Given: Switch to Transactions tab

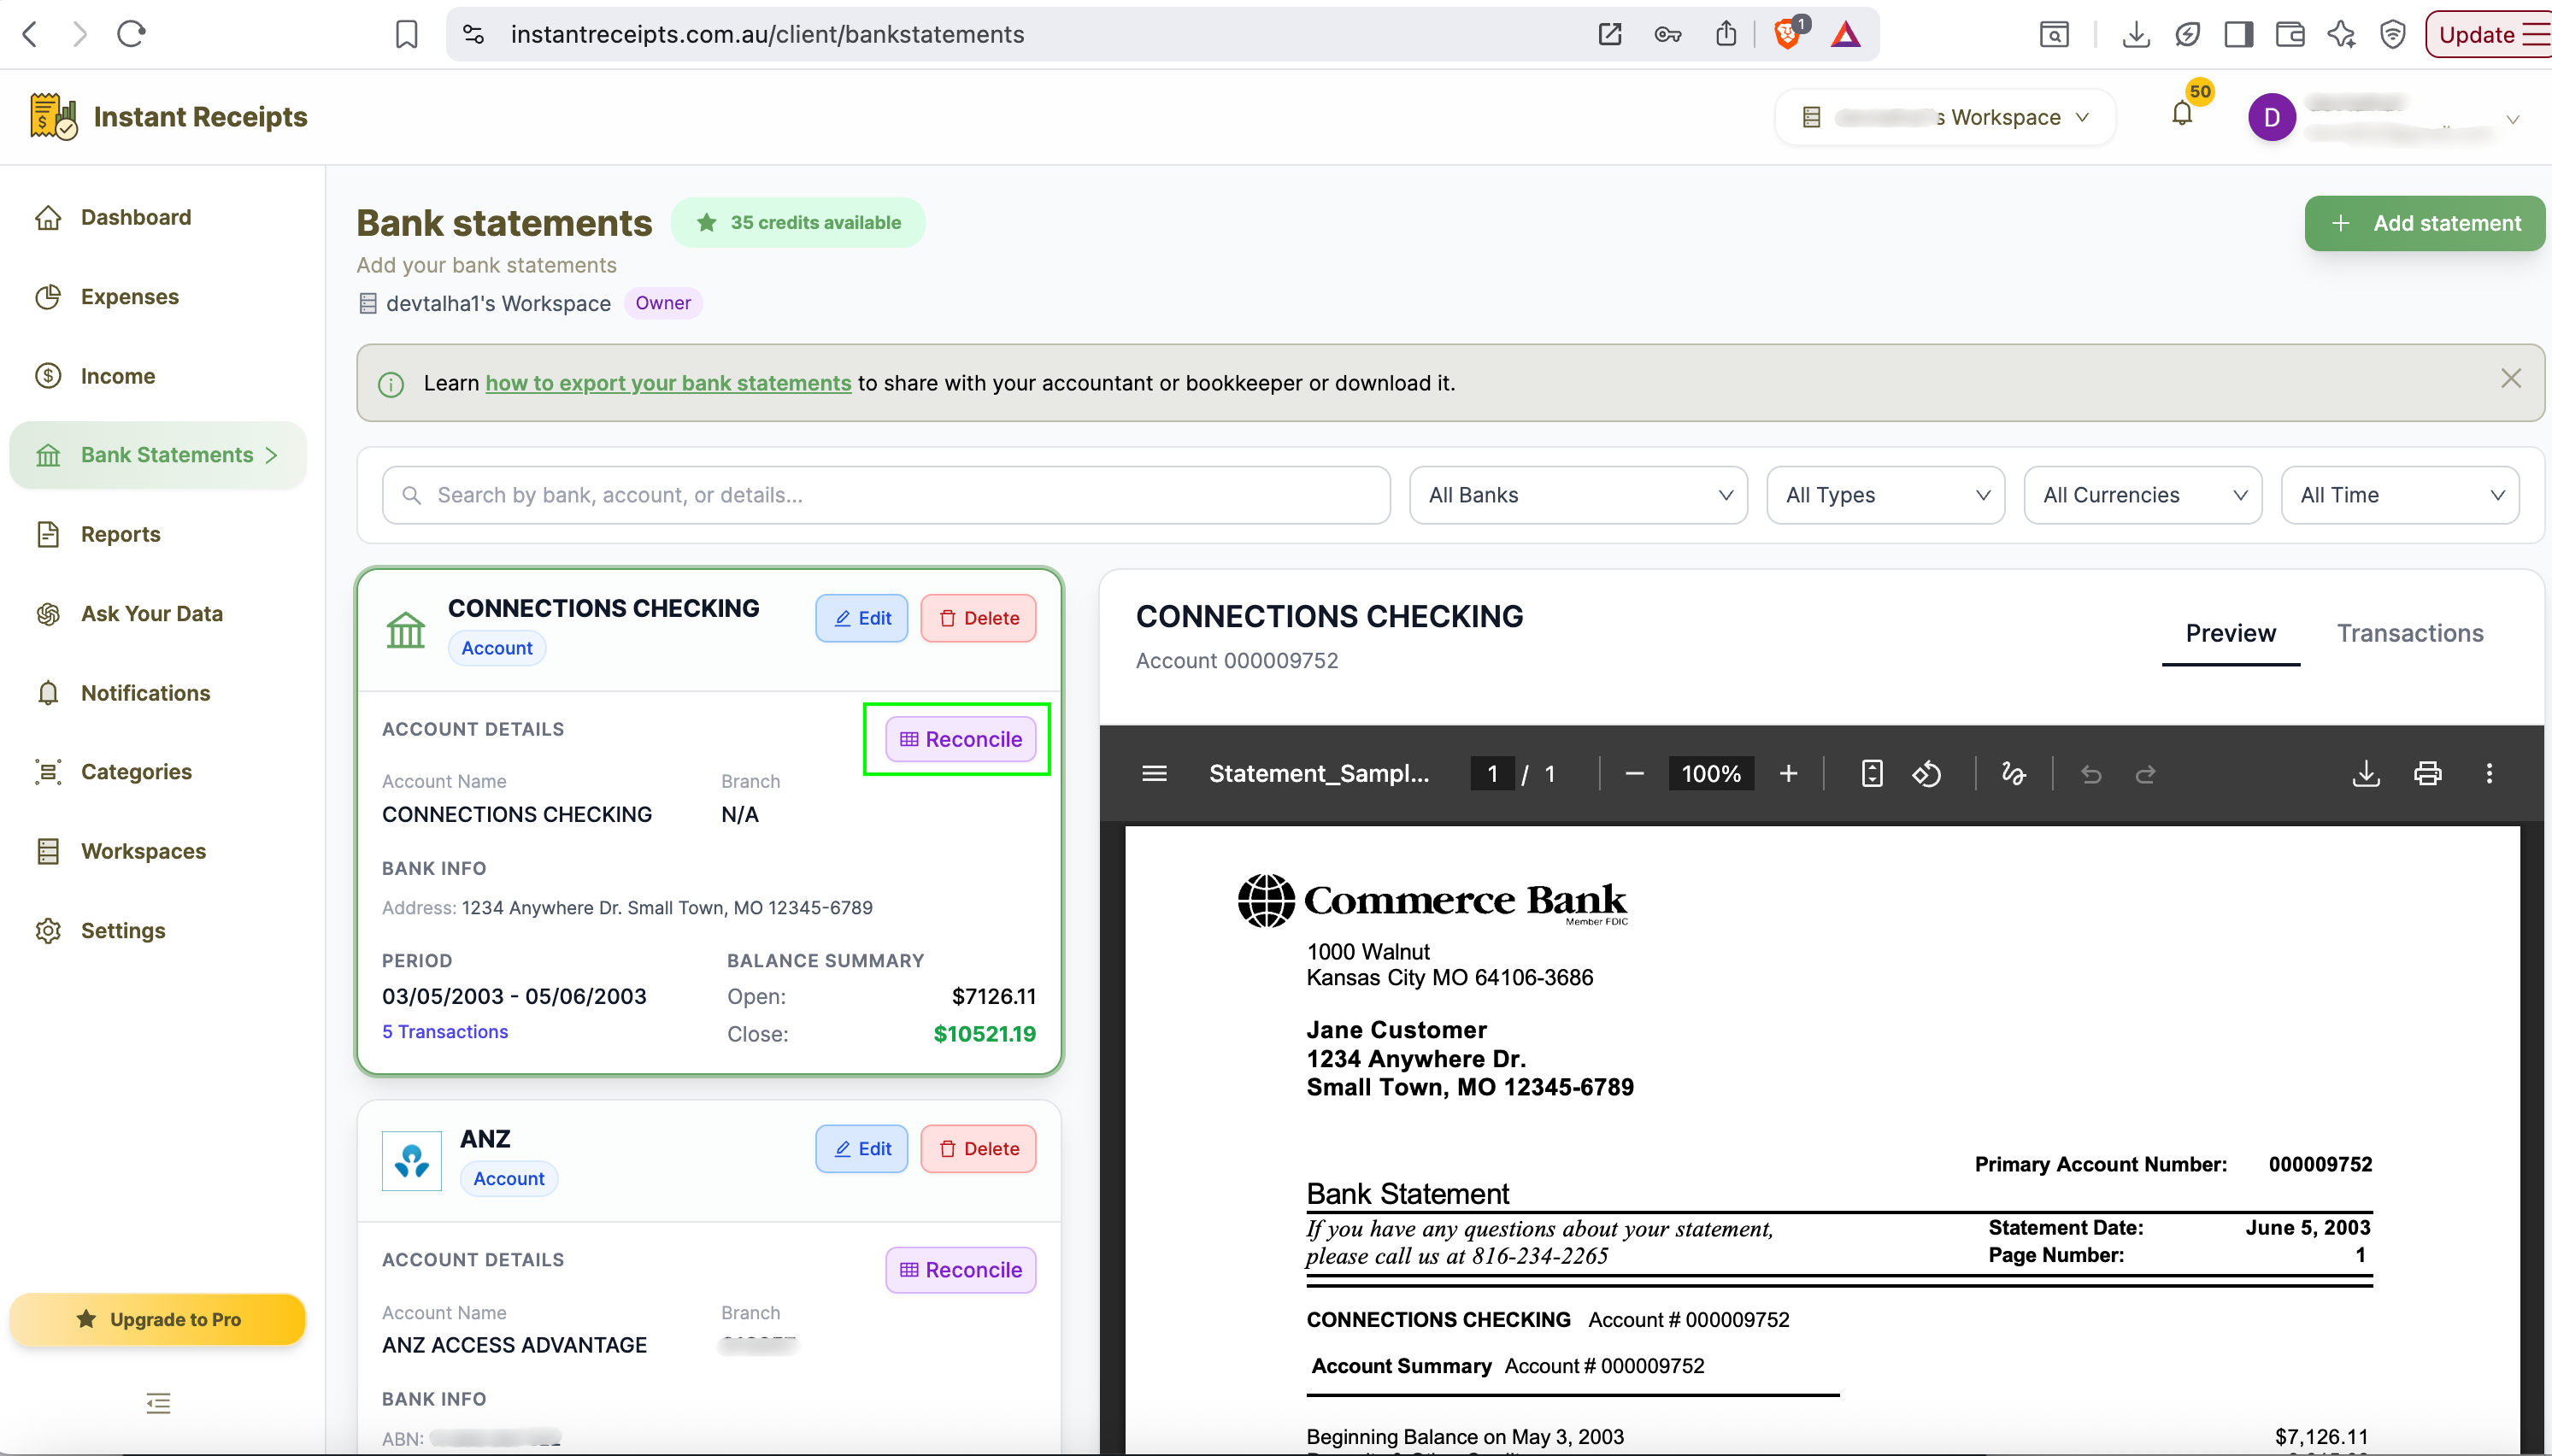Looking at the screenshot, I should [2409, 633].
